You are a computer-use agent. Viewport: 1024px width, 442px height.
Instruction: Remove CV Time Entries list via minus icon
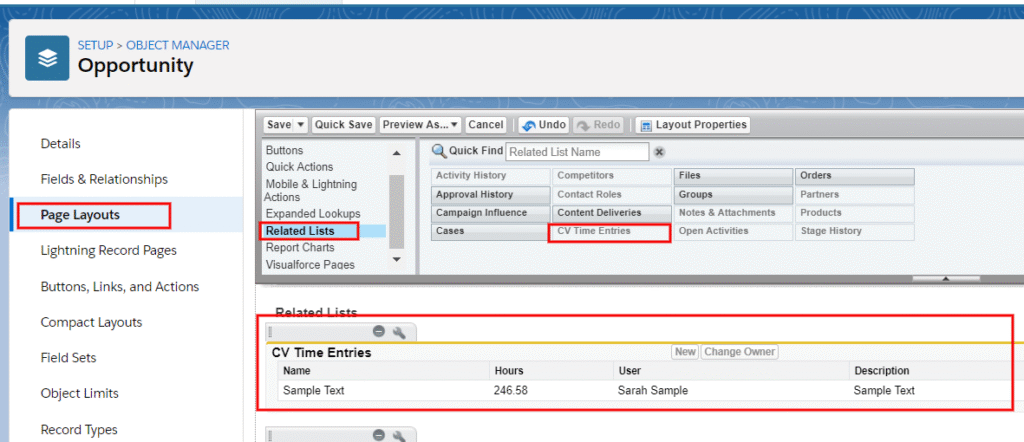(x=379, y=332)
